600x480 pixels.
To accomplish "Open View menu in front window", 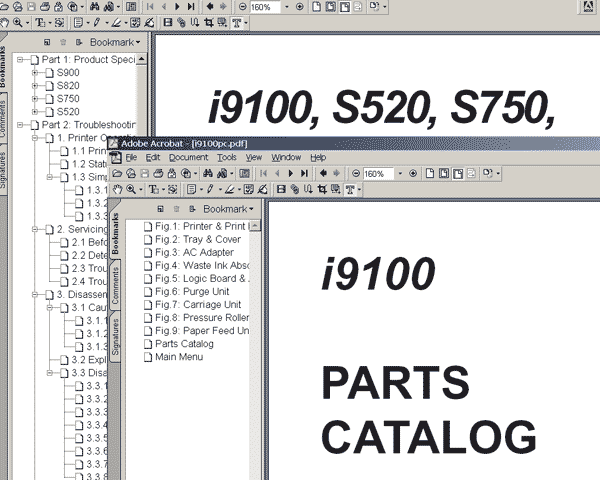I will click(x=254, y=157).
